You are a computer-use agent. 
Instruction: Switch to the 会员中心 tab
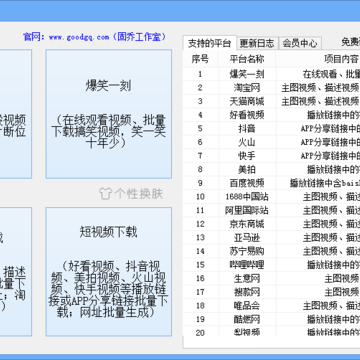point(300,43)
